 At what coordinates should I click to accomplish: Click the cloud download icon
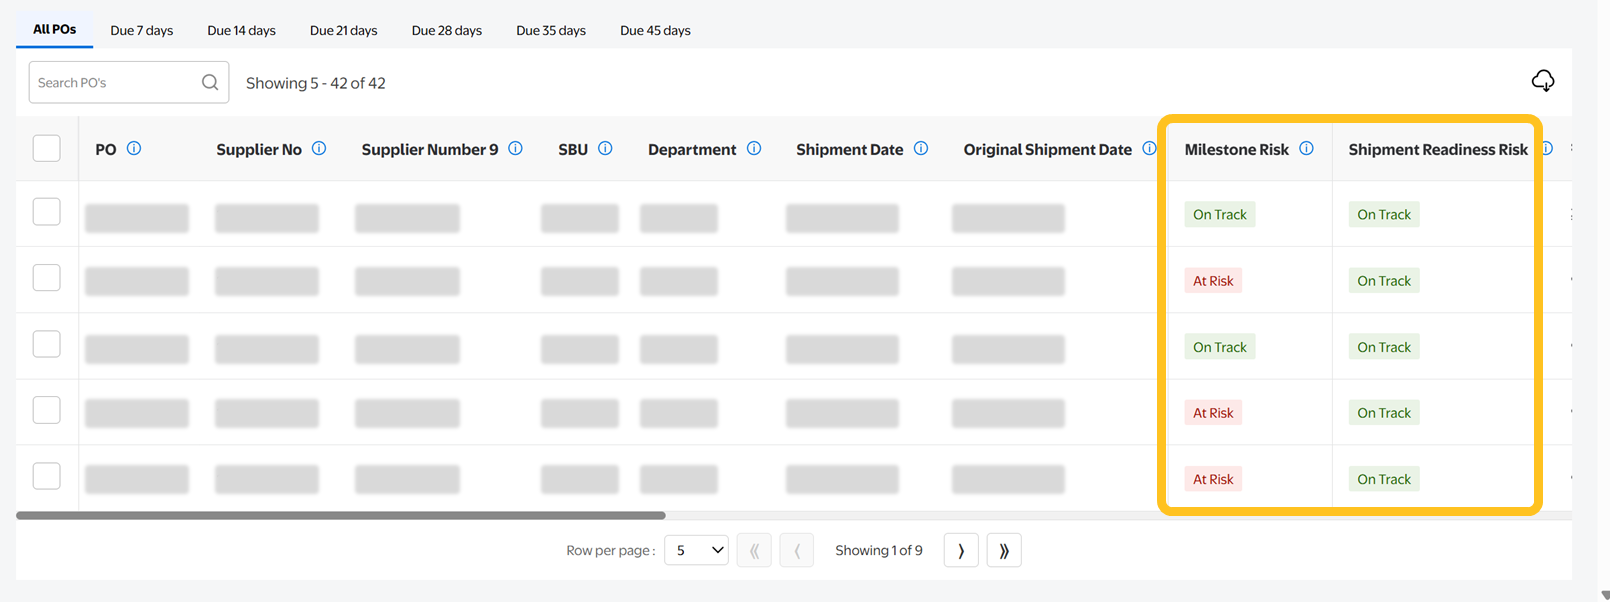1542,81
